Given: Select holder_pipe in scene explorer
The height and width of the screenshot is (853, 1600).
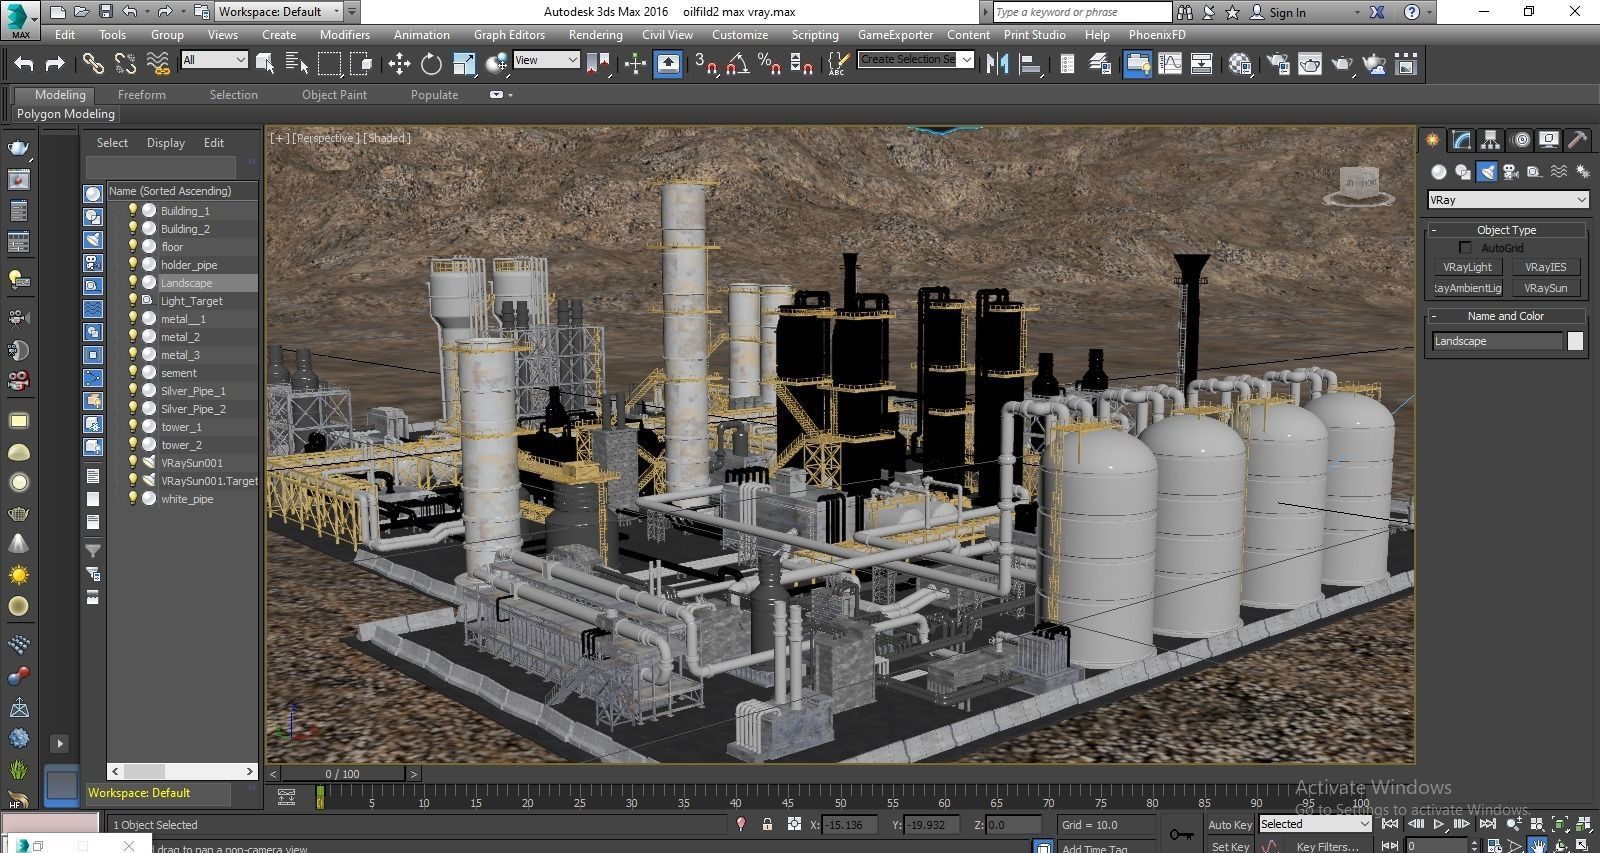Looking at the screenshot, I should (188, 265).
